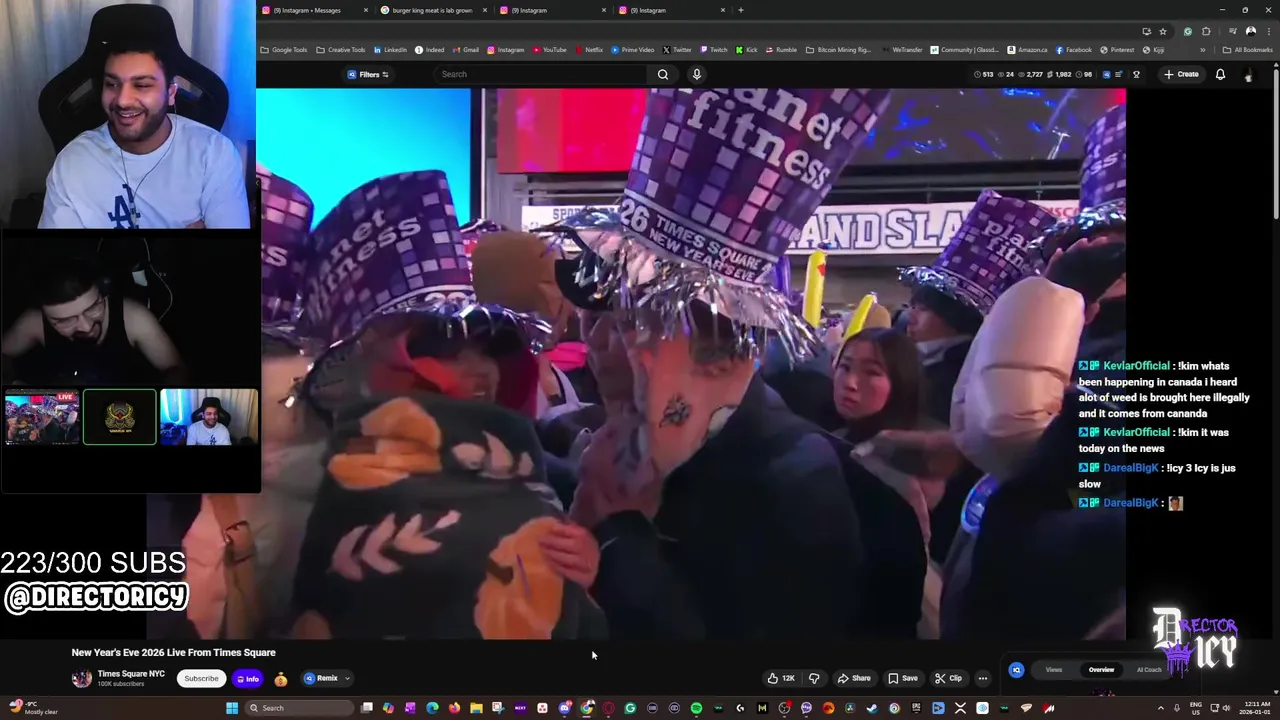This screenshot has height=720, width=1280.
Task: Select the Views tab in vidIQ panel
Action: coord(1053,670)
